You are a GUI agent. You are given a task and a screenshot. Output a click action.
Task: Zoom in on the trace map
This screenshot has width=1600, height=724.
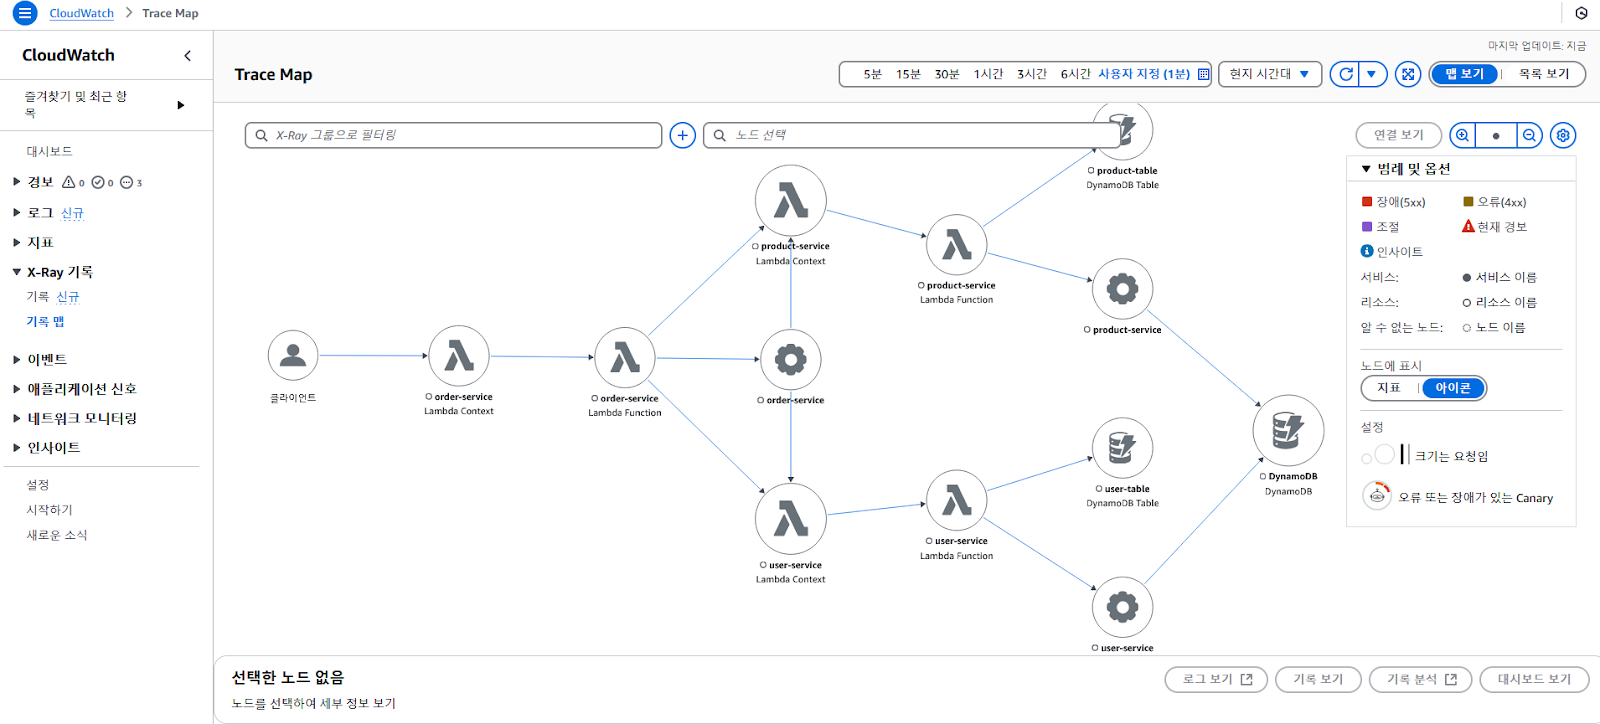tap(1462, 135)
